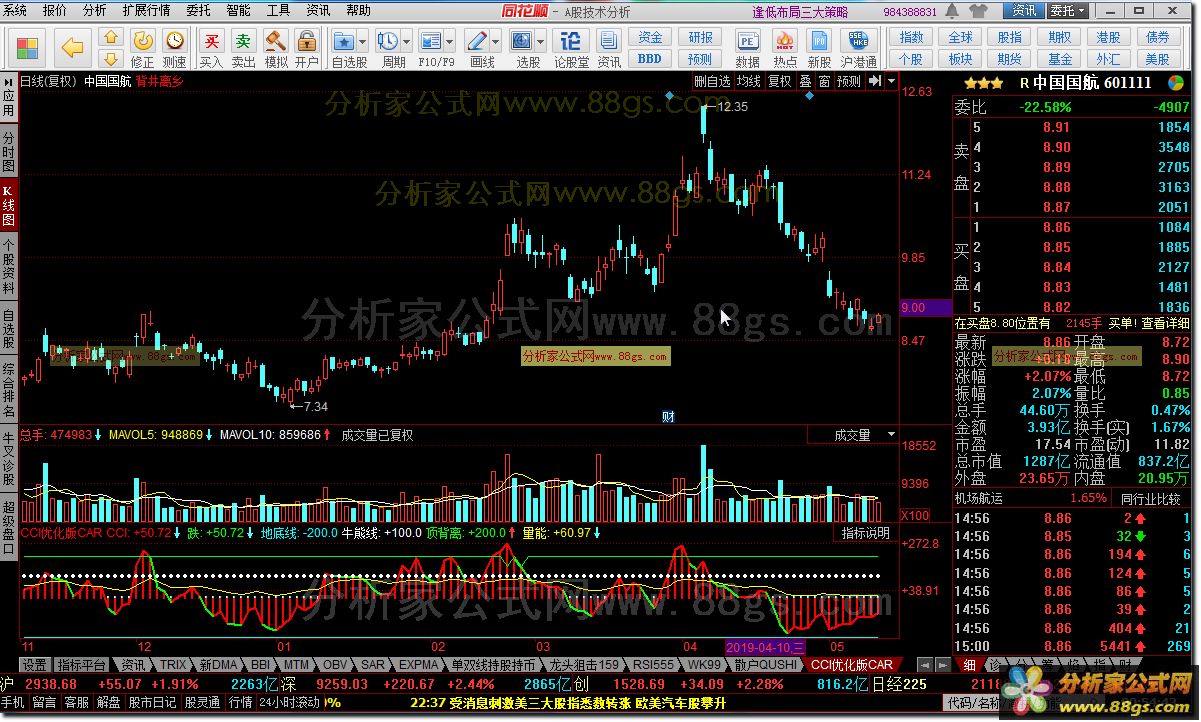Click the red 买入 buy icon

pos(211,47)
